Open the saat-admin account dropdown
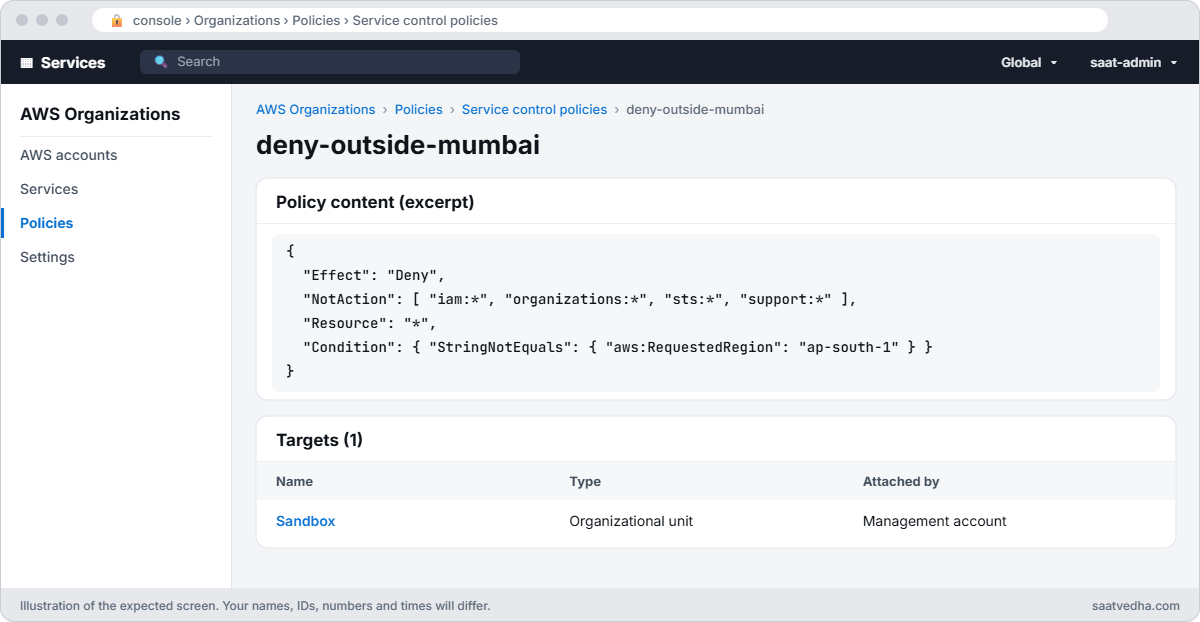The height and width of the screenshot is (622, 1200). [x=1133, y=62]
